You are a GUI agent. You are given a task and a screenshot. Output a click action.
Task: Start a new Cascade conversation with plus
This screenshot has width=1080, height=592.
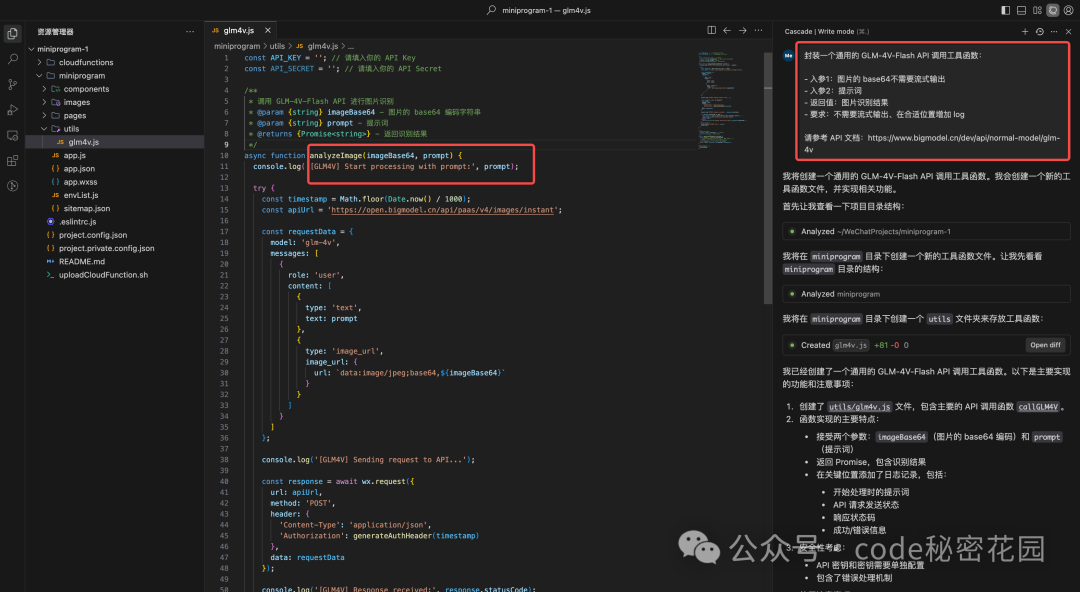click(x=1025, y=32)
